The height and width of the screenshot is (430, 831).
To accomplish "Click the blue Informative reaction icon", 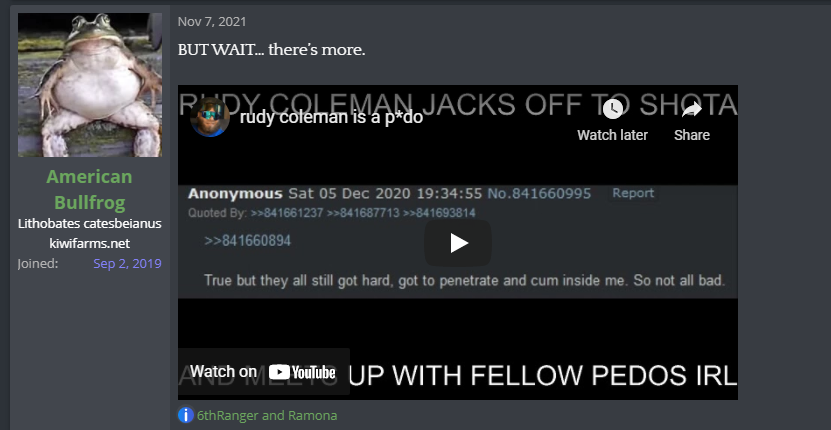I will tap(185, 415).
